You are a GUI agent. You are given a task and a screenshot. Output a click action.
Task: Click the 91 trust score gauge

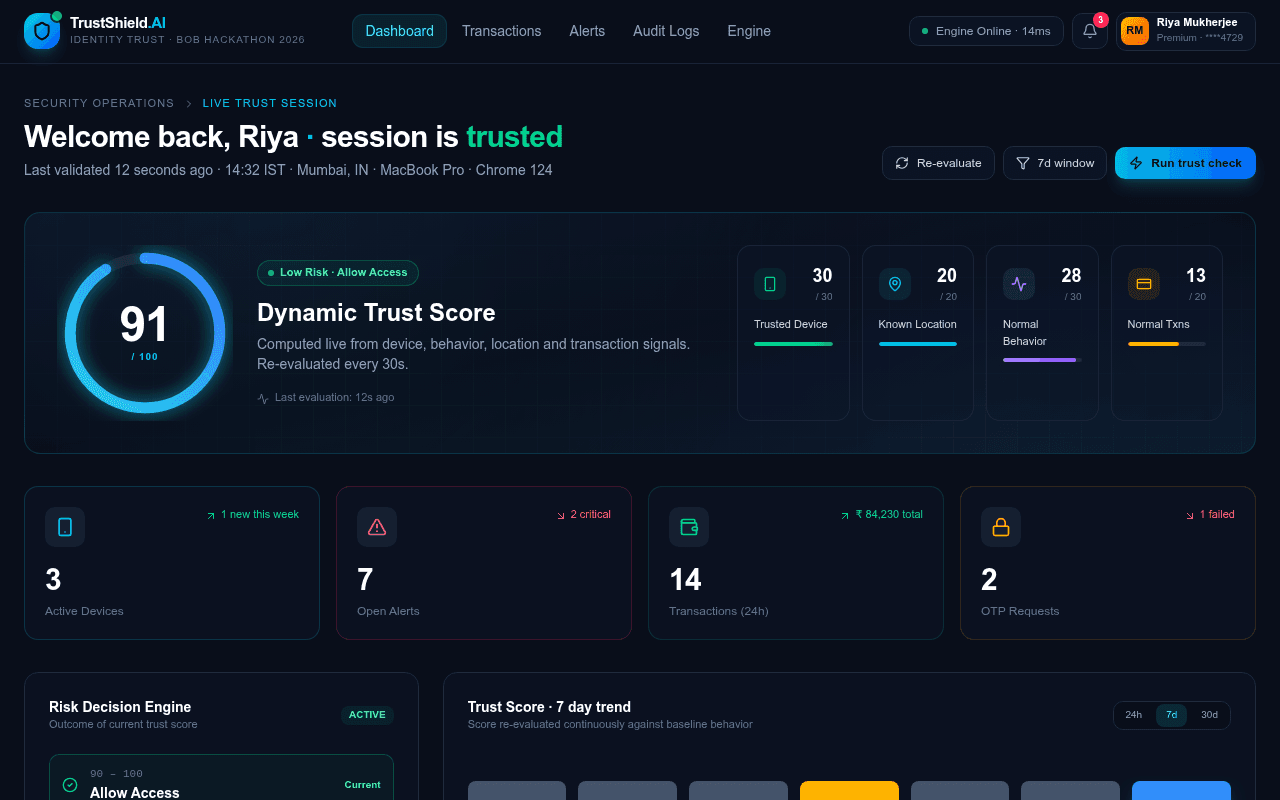click(x=145, y=333)
